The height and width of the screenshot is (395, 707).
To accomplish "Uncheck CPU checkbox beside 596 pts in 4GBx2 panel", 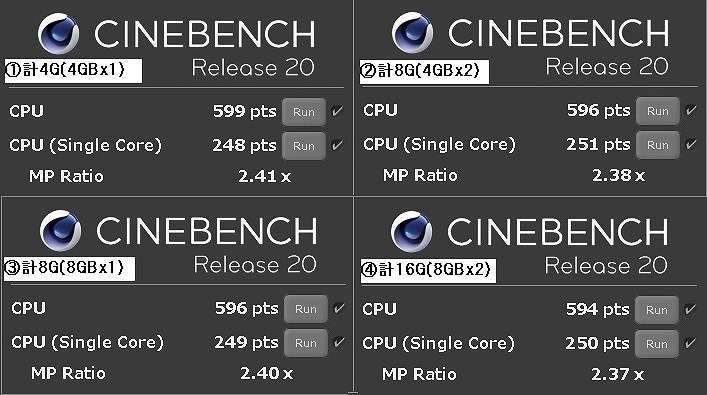I will coord(691,110).
